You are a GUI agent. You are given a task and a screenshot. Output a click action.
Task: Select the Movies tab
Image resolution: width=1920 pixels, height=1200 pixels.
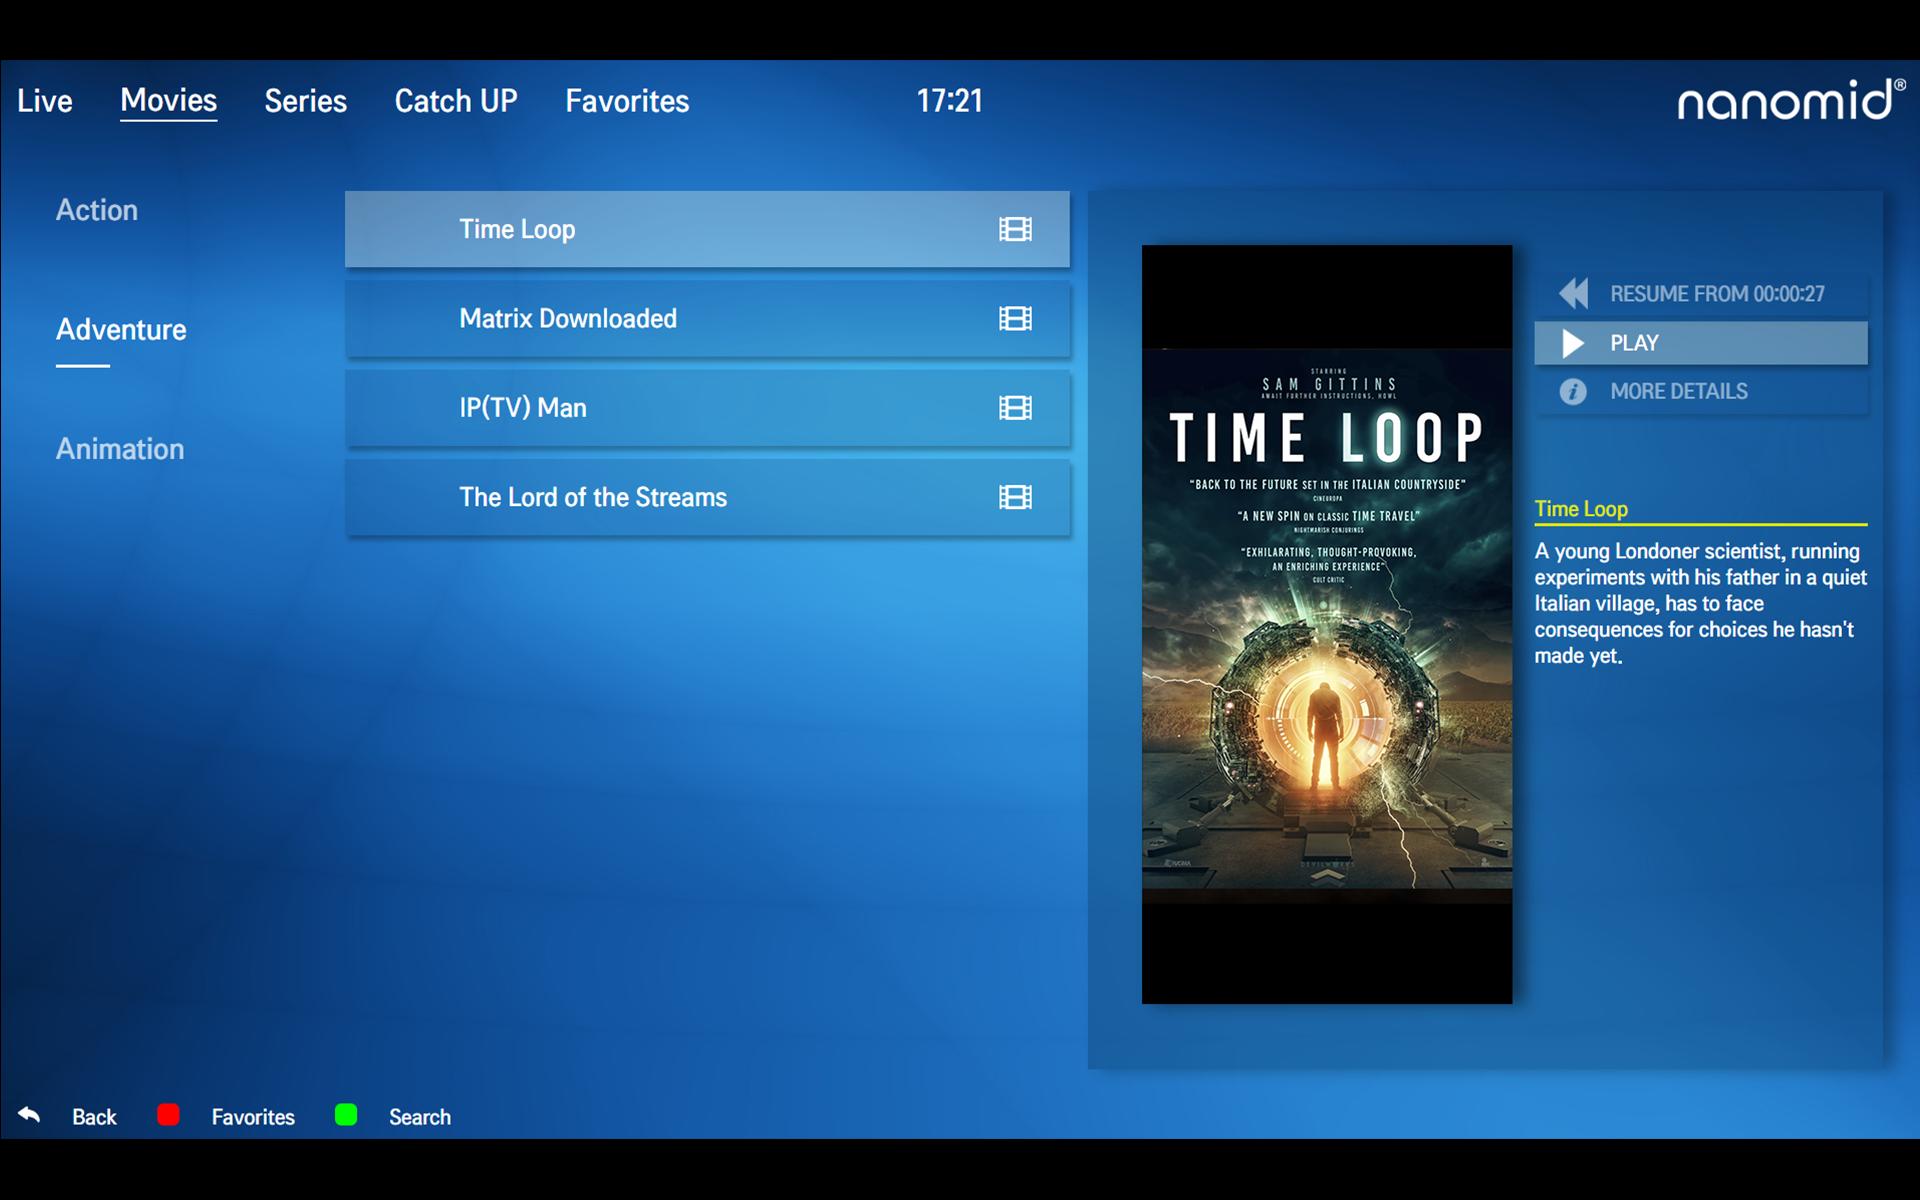point(169,101)
